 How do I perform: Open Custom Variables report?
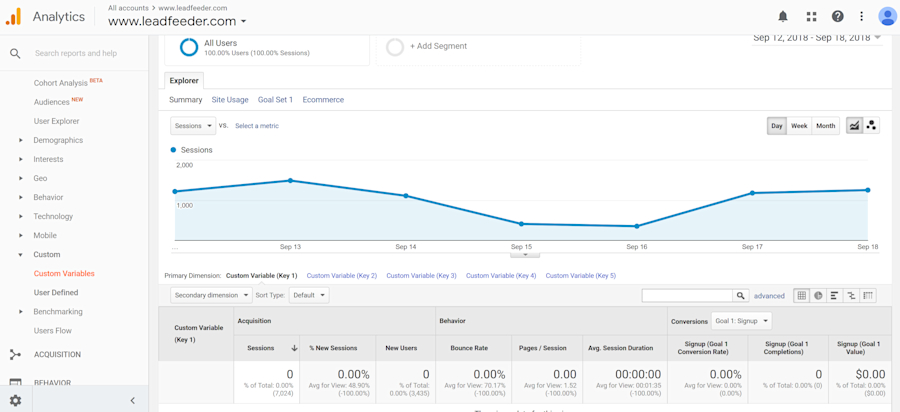pos(64,274)
